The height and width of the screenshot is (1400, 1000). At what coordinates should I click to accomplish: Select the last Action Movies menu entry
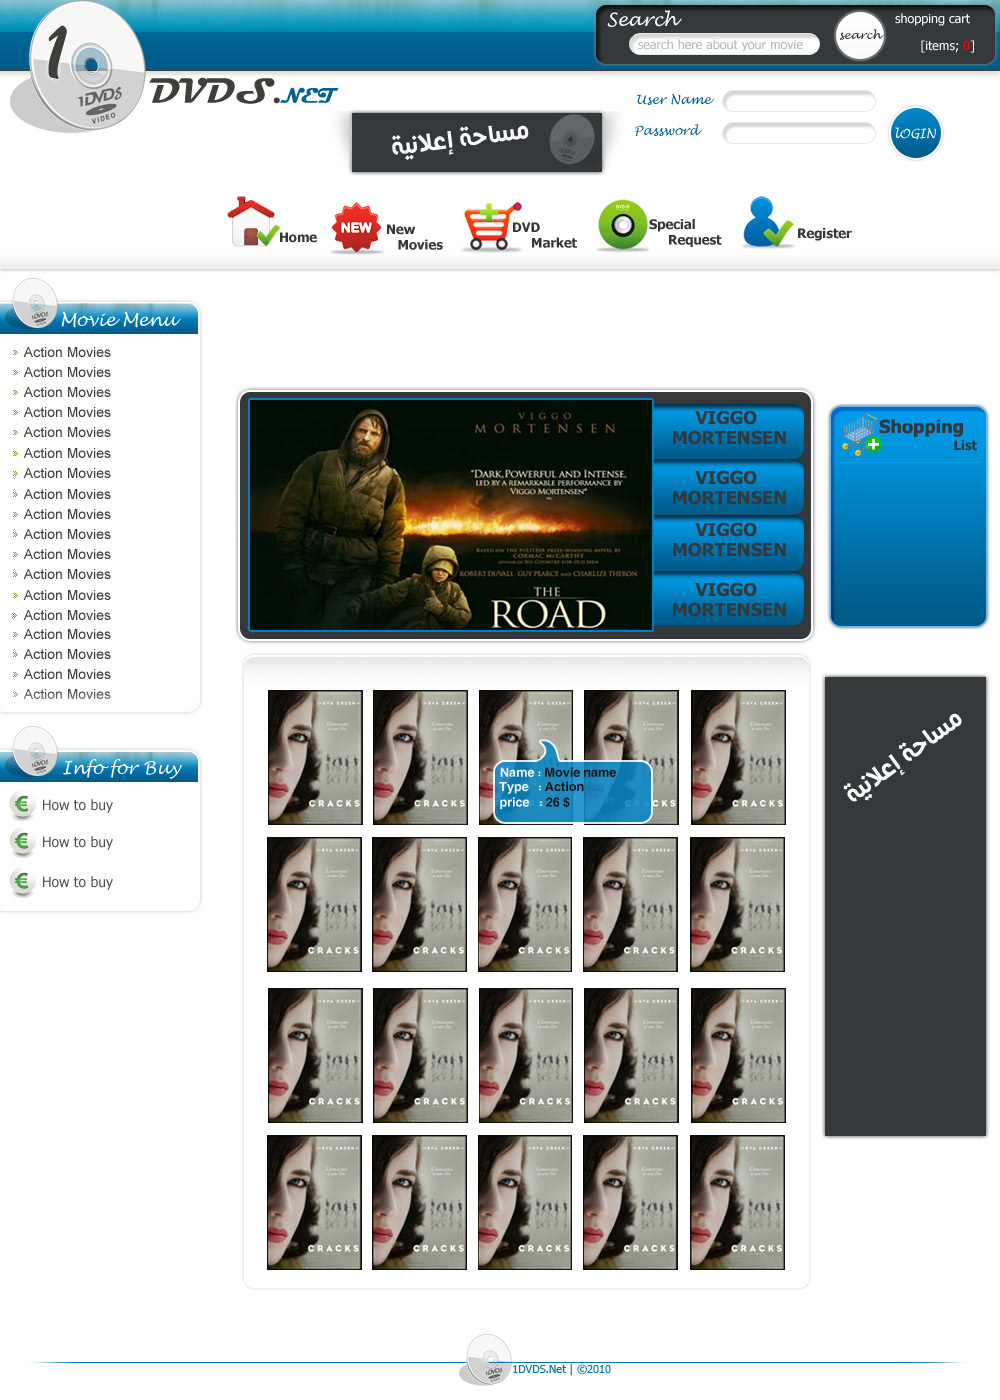[67, 694]
